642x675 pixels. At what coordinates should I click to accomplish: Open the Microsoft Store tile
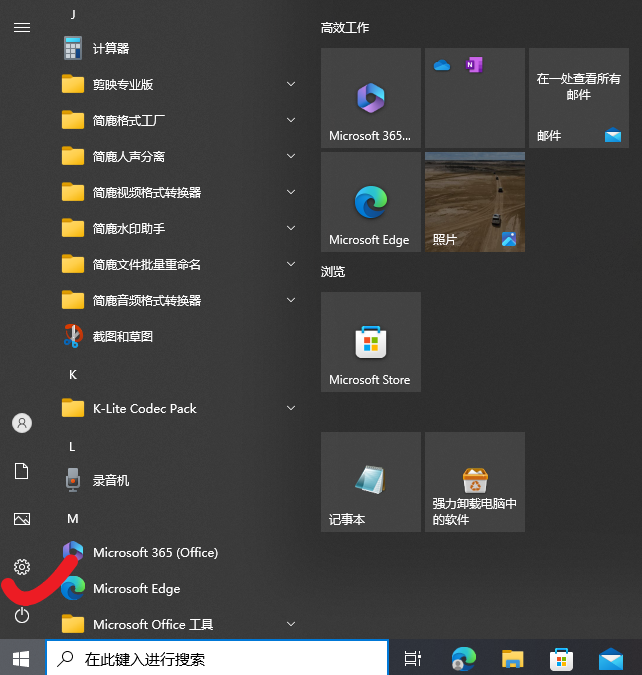371,342
